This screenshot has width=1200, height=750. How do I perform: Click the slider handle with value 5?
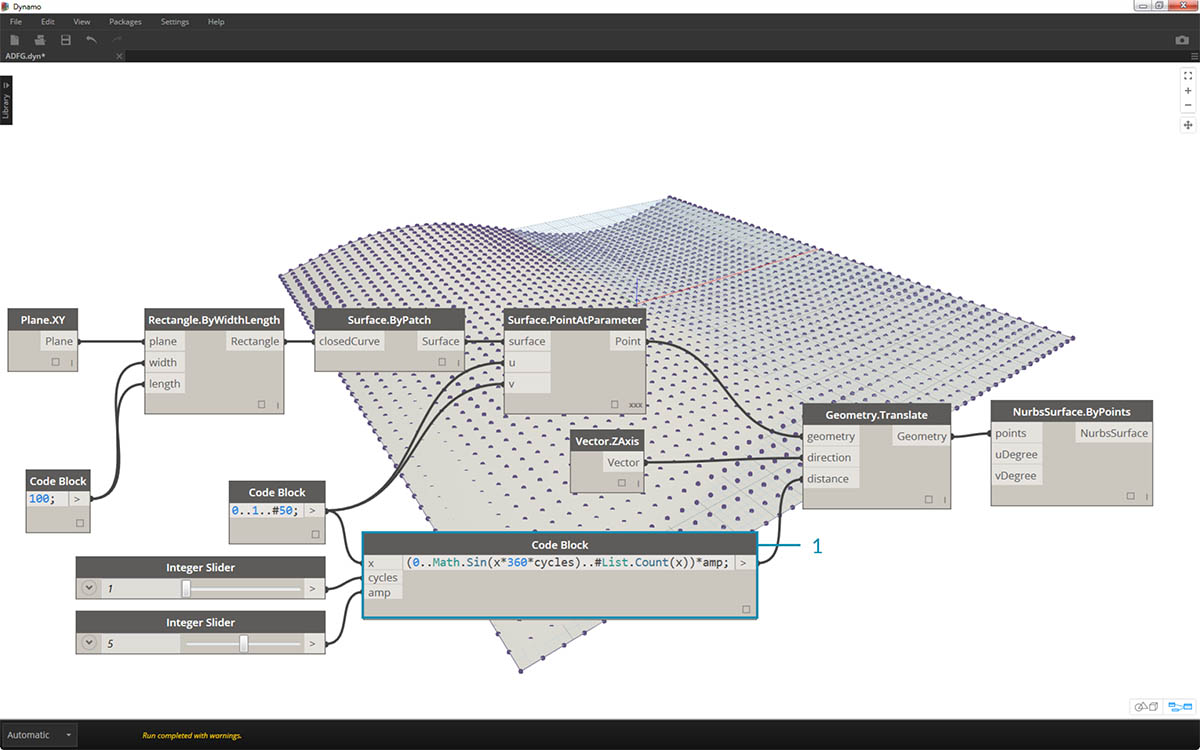coord(243,644)
